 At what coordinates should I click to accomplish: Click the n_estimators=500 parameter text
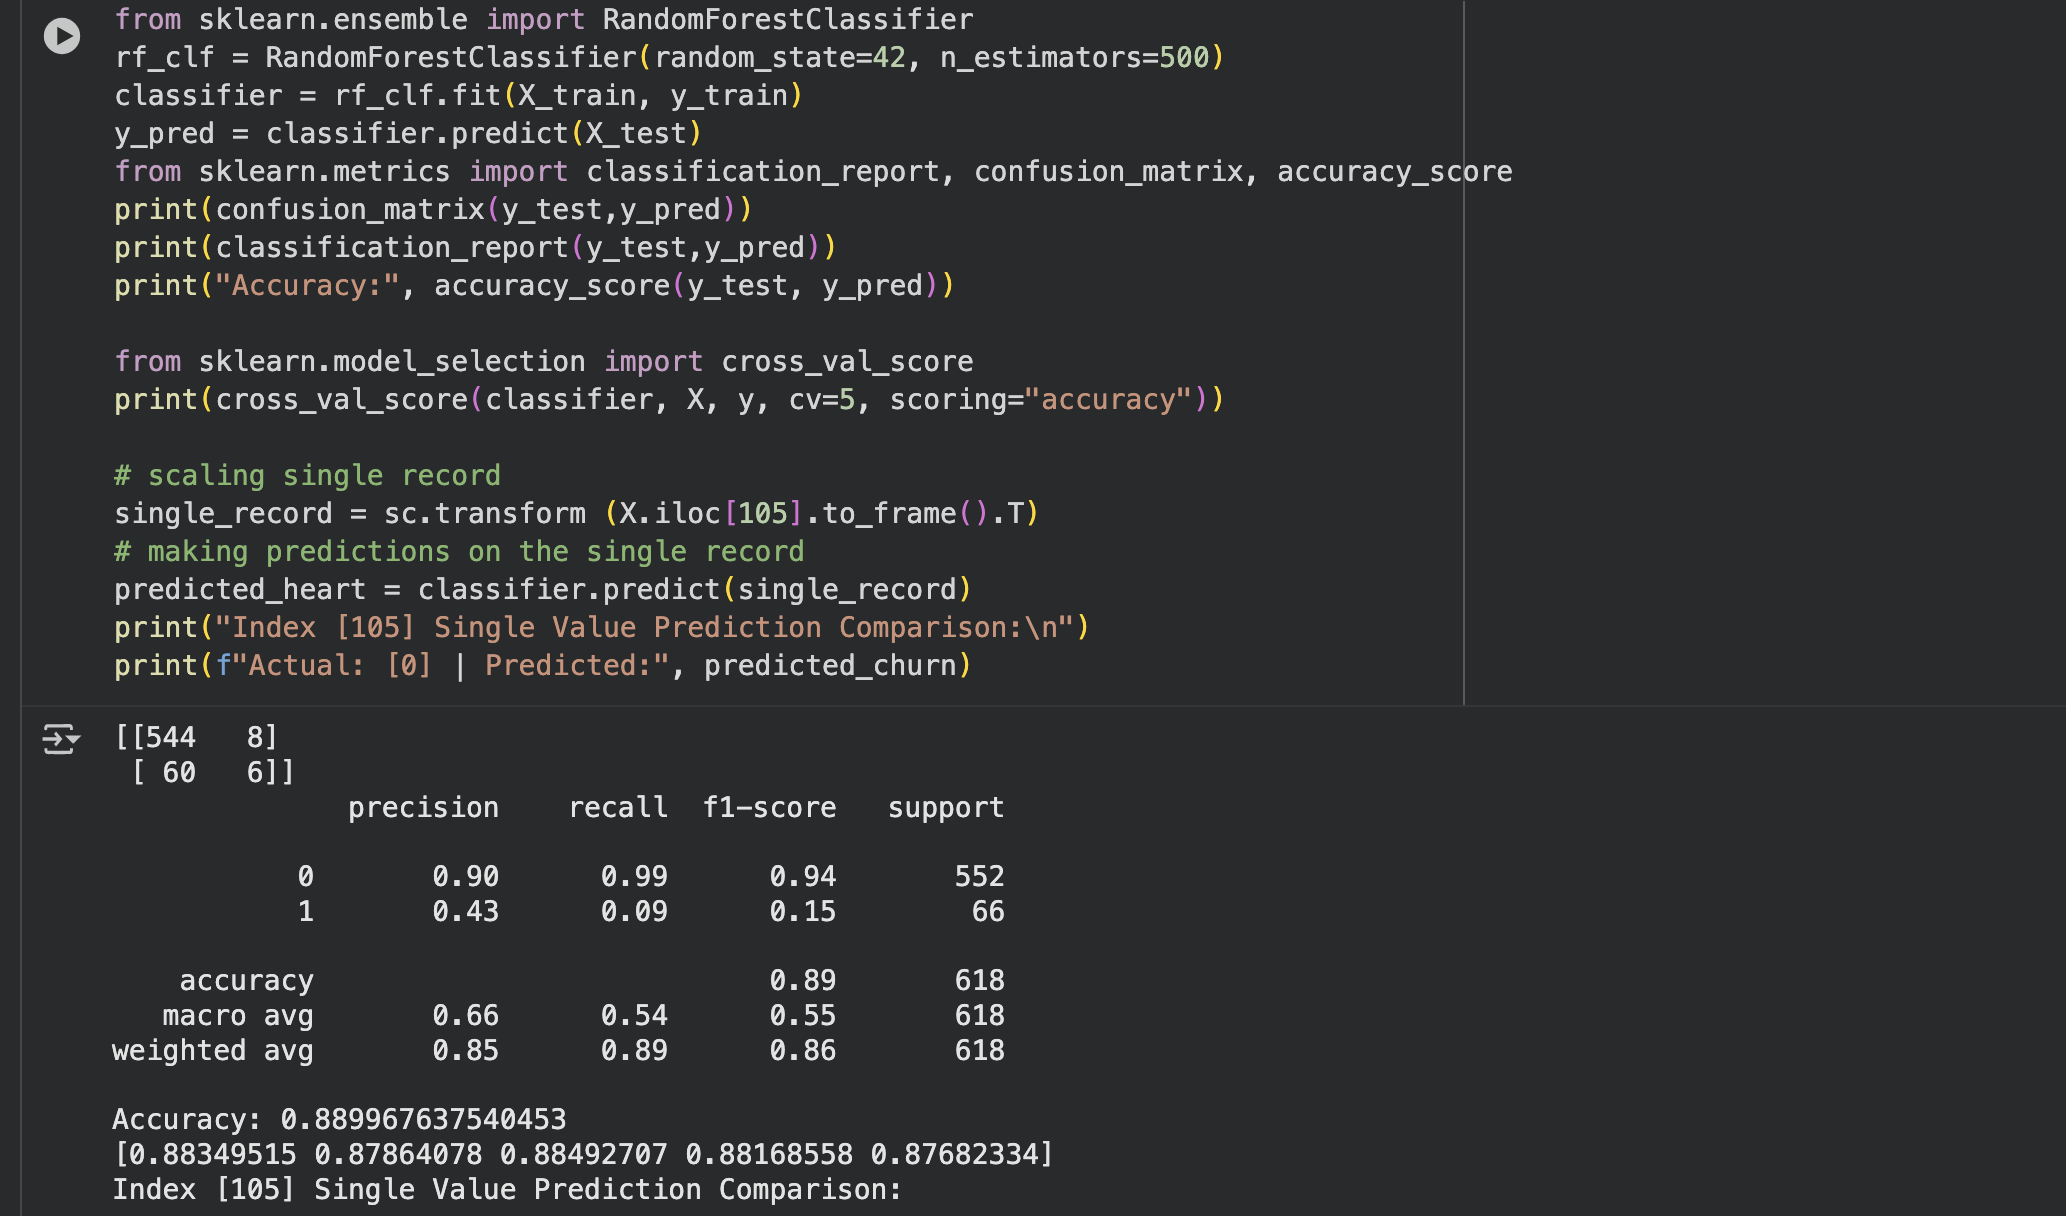click(x=1073, y=57)
